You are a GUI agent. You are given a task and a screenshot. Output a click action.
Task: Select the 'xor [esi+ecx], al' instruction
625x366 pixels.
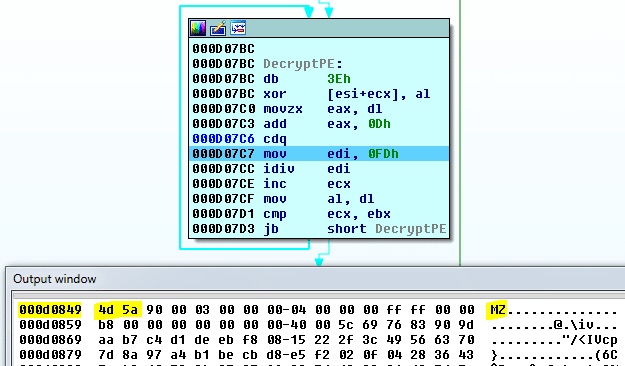point(319,94)
